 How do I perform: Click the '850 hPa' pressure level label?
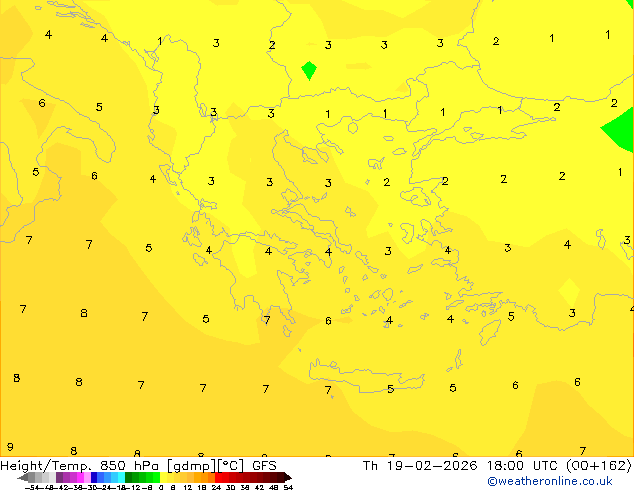(129, 466)
